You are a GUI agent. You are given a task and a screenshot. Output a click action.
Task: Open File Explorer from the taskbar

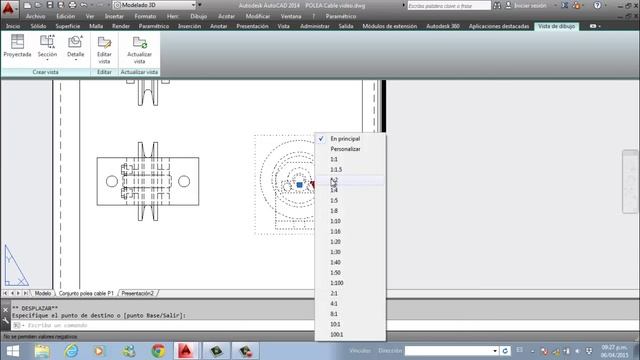click(x=42, y=351)
